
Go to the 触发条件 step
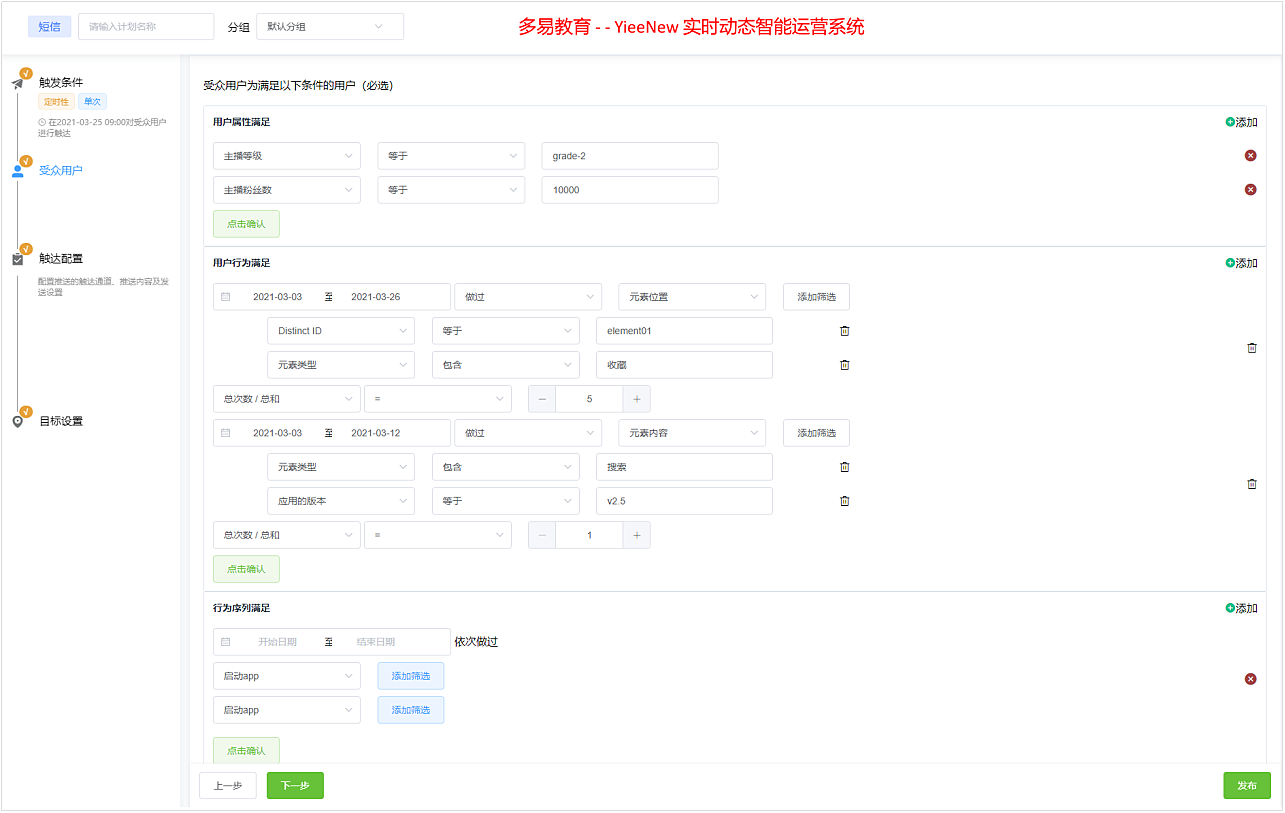[x=61, y=83]
